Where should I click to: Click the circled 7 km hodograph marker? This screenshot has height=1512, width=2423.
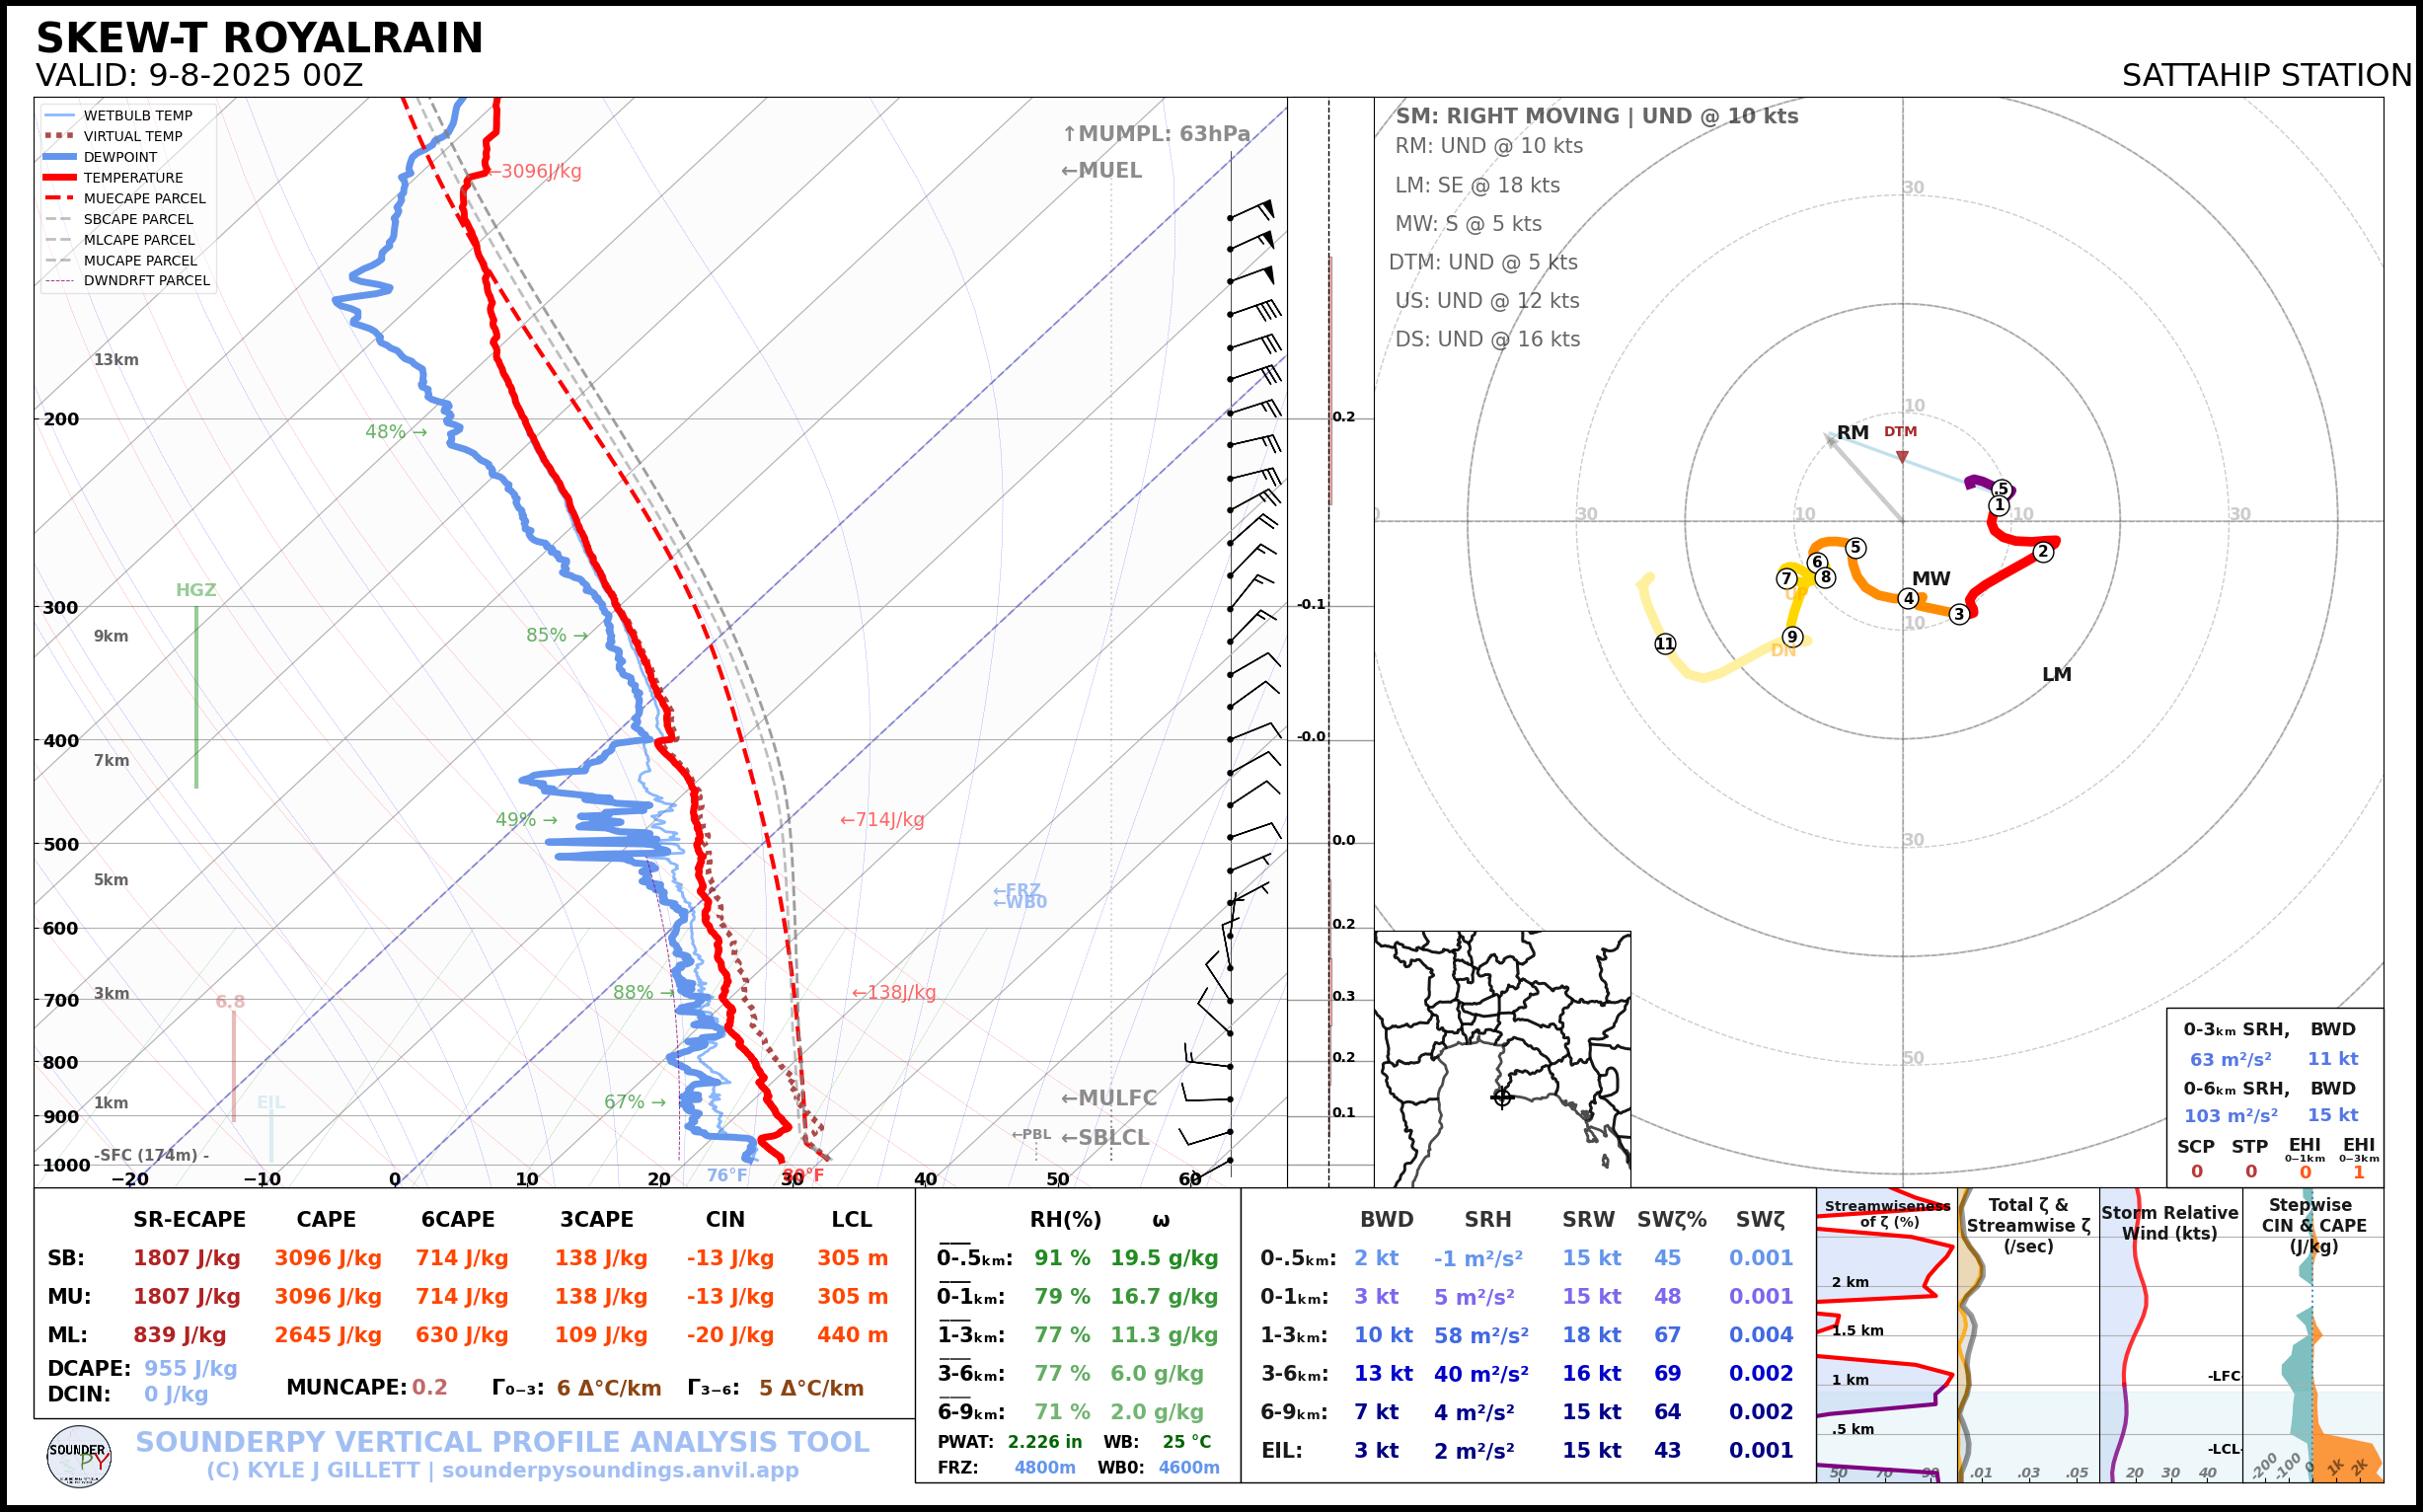[1786, 578]
